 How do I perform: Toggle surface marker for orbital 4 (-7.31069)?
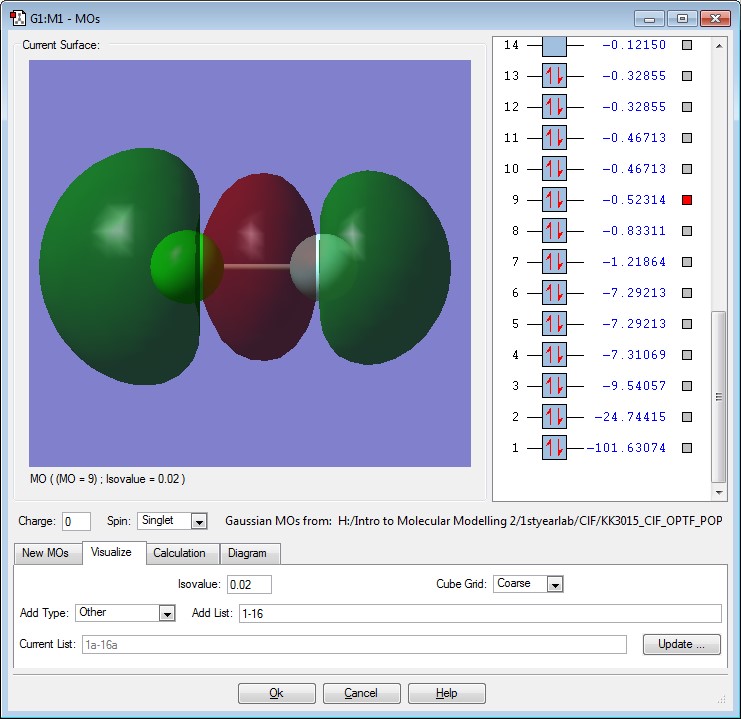pyautogui.click(x=687, y=355)
